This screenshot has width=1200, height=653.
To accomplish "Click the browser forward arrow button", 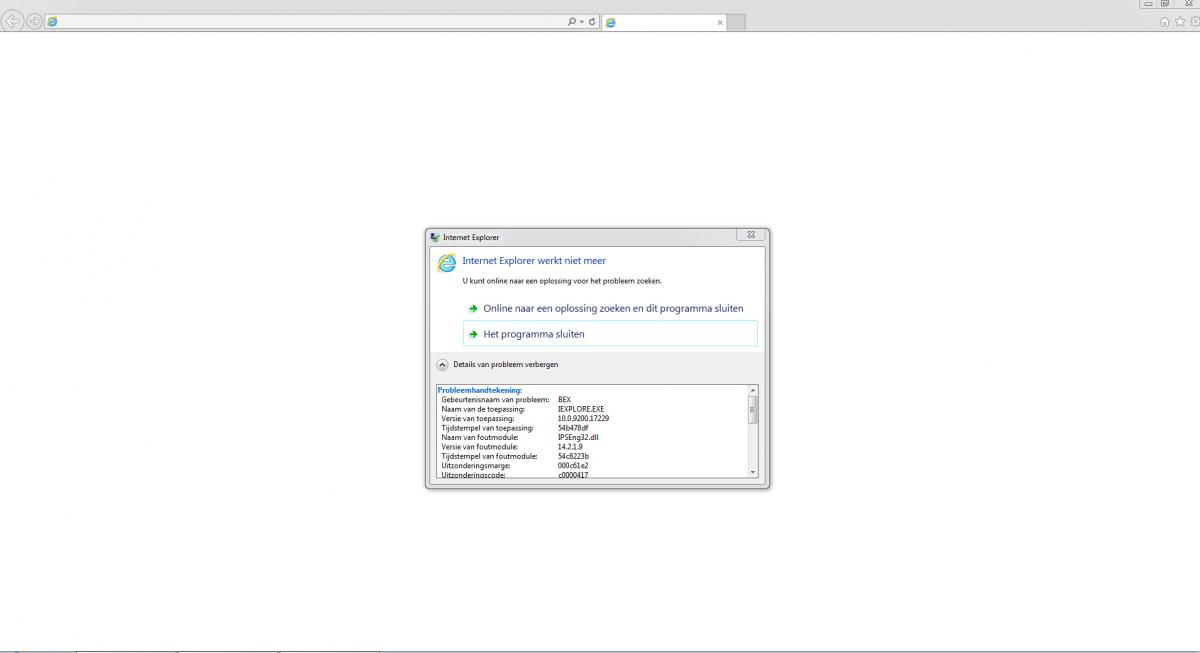I will click(35, 21).
